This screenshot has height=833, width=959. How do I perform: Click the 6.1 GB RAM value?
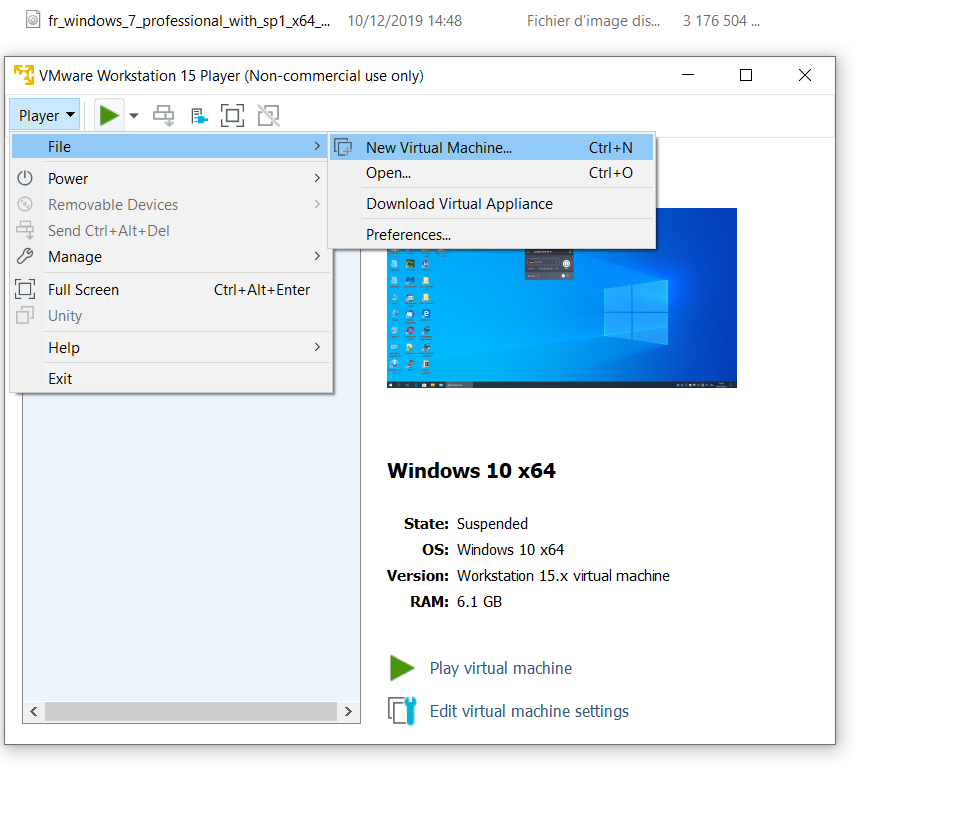[x=480, y=602]
